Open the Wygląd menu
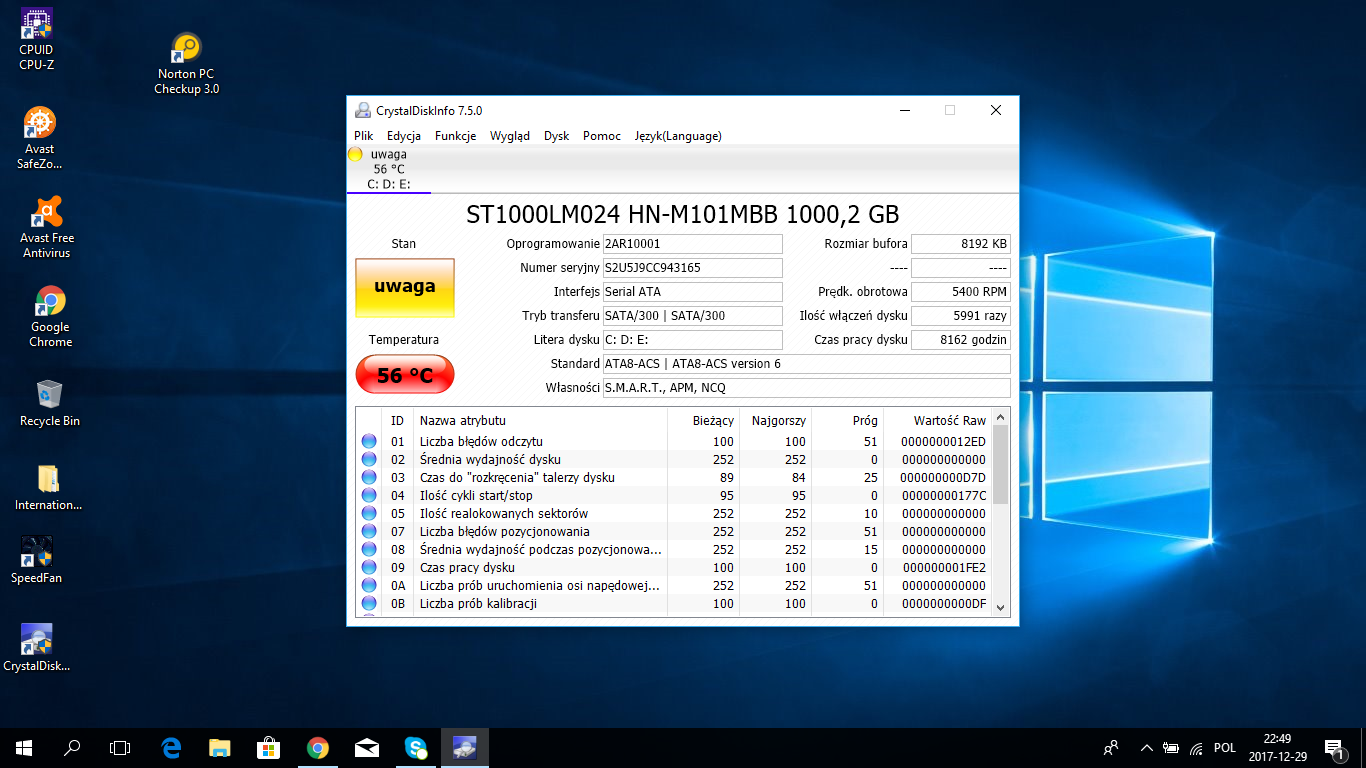Screen dimensions: 1366x768 (x=510, y=136)
